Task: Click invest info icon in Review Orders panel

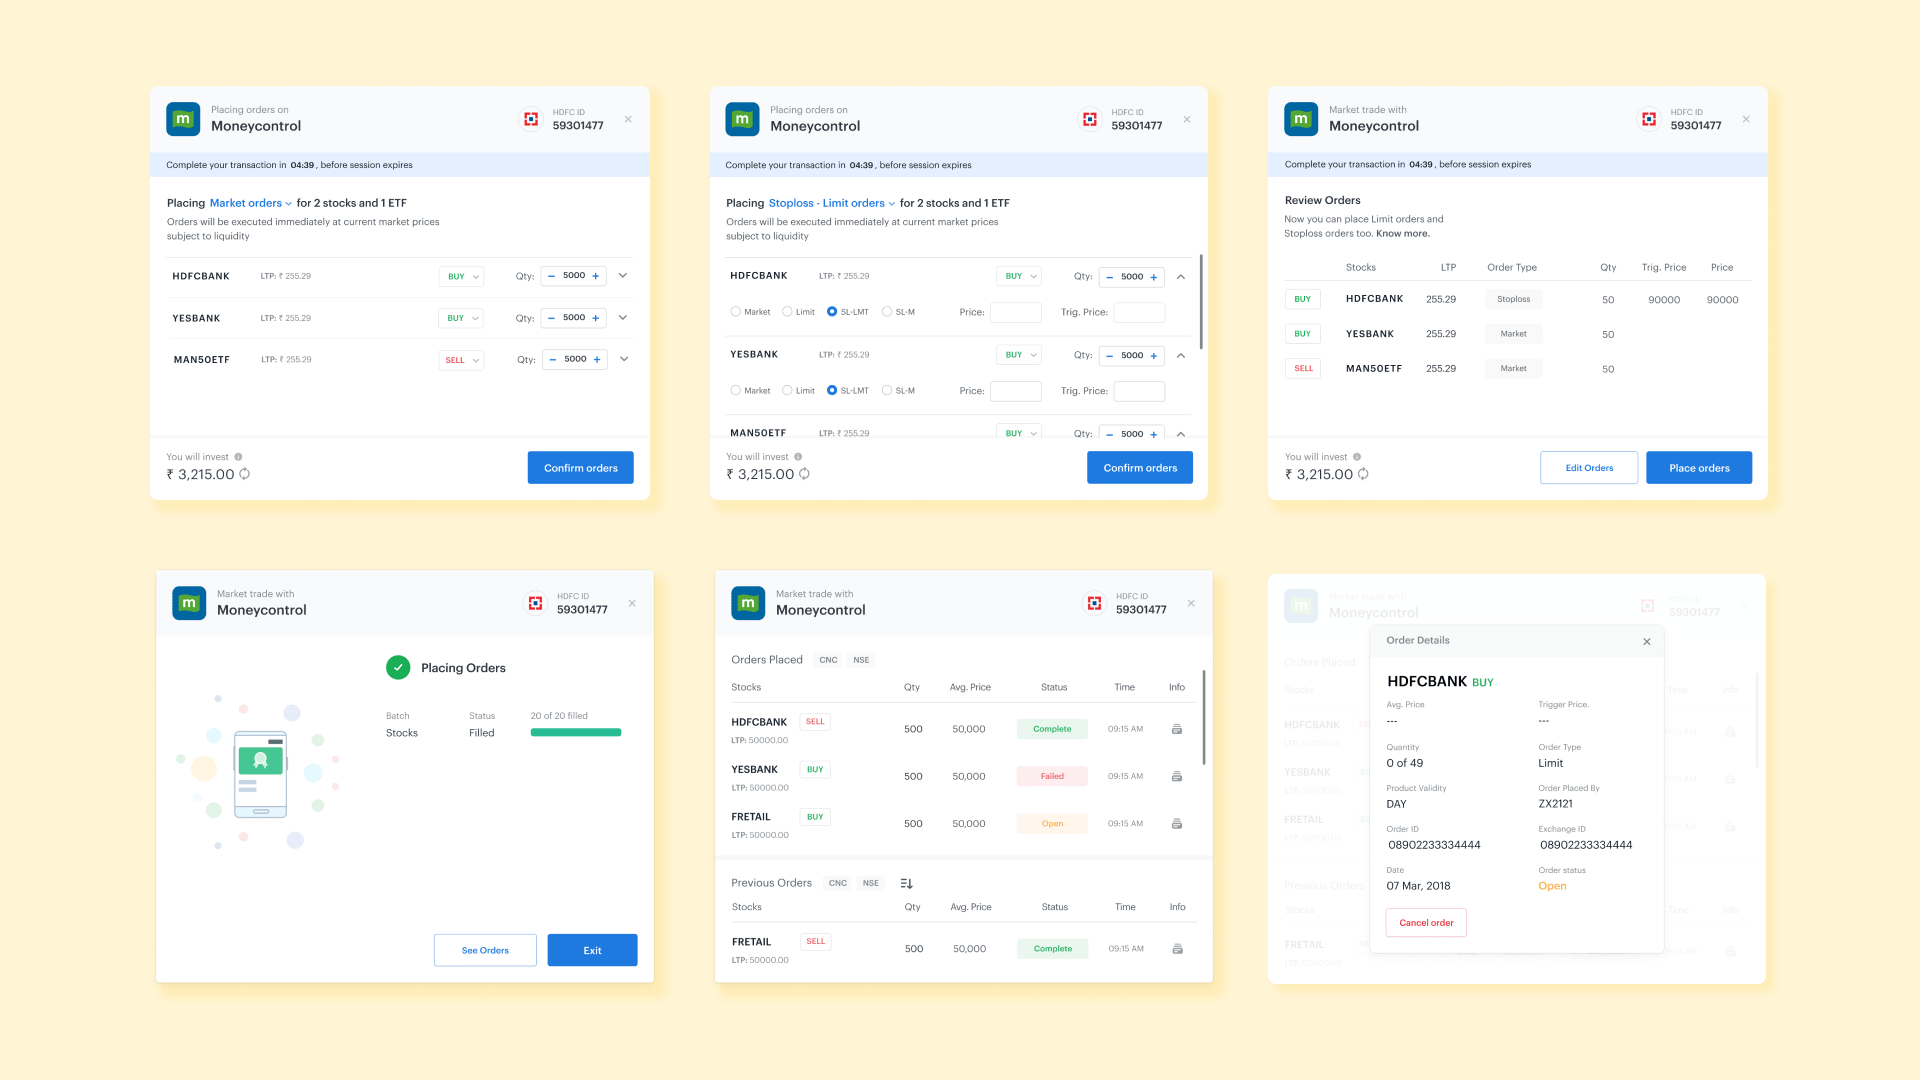Action: pyautogui.click(x=1357, y=457)
